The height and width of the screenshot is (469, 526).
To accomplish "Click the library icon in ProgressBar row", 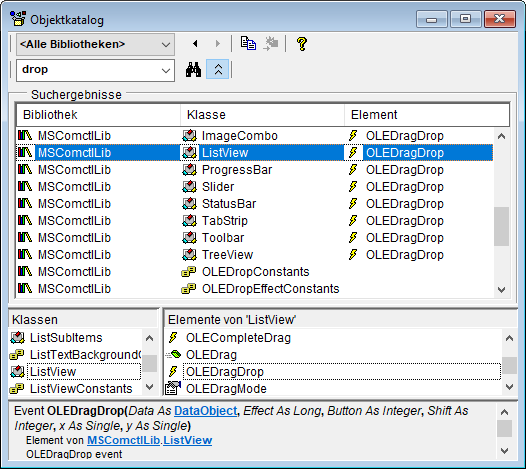I will tap(25, 169).
